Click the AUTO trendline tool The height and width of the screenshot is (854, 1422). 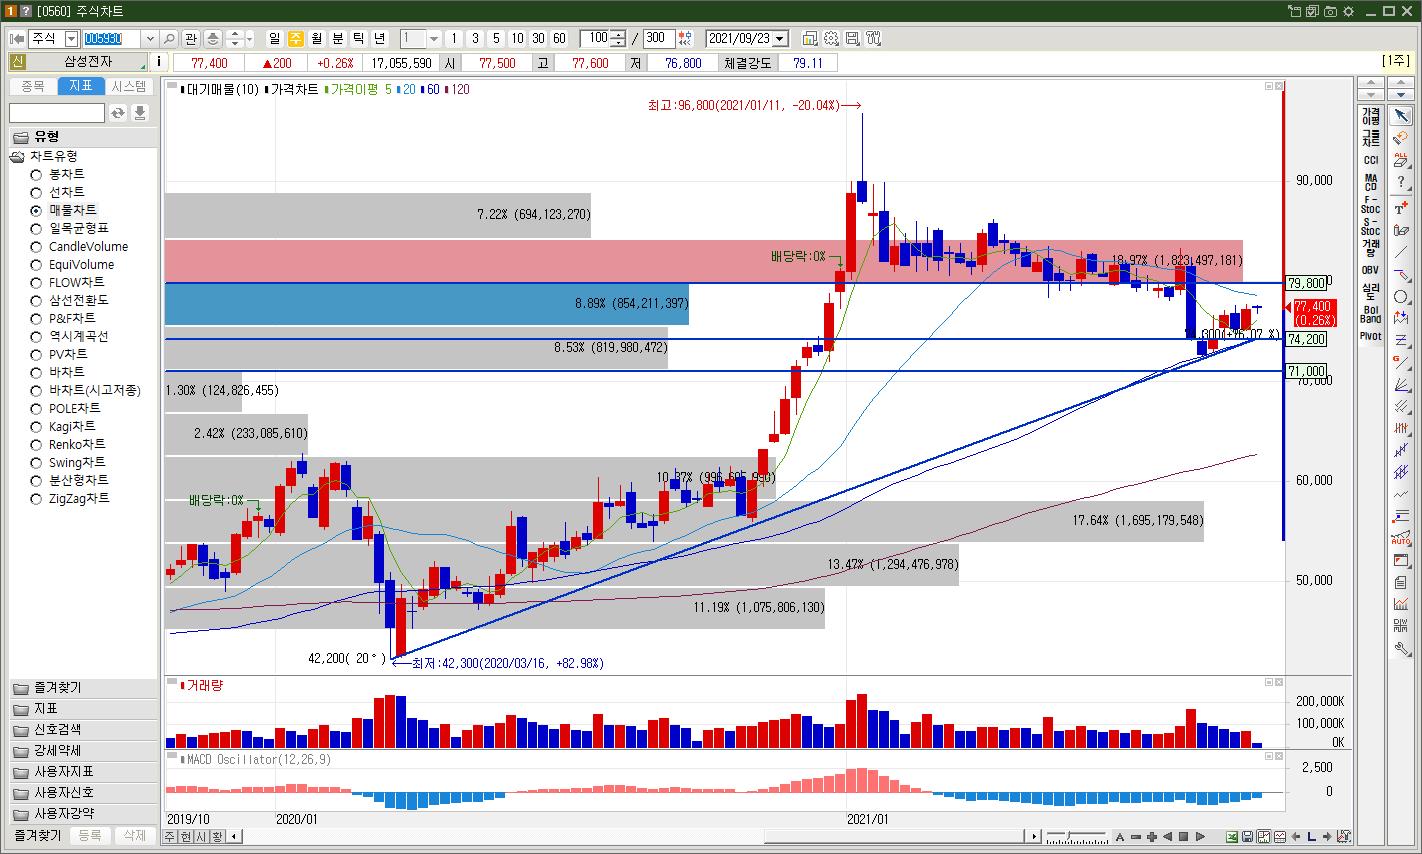click(x=1401, y=538)
